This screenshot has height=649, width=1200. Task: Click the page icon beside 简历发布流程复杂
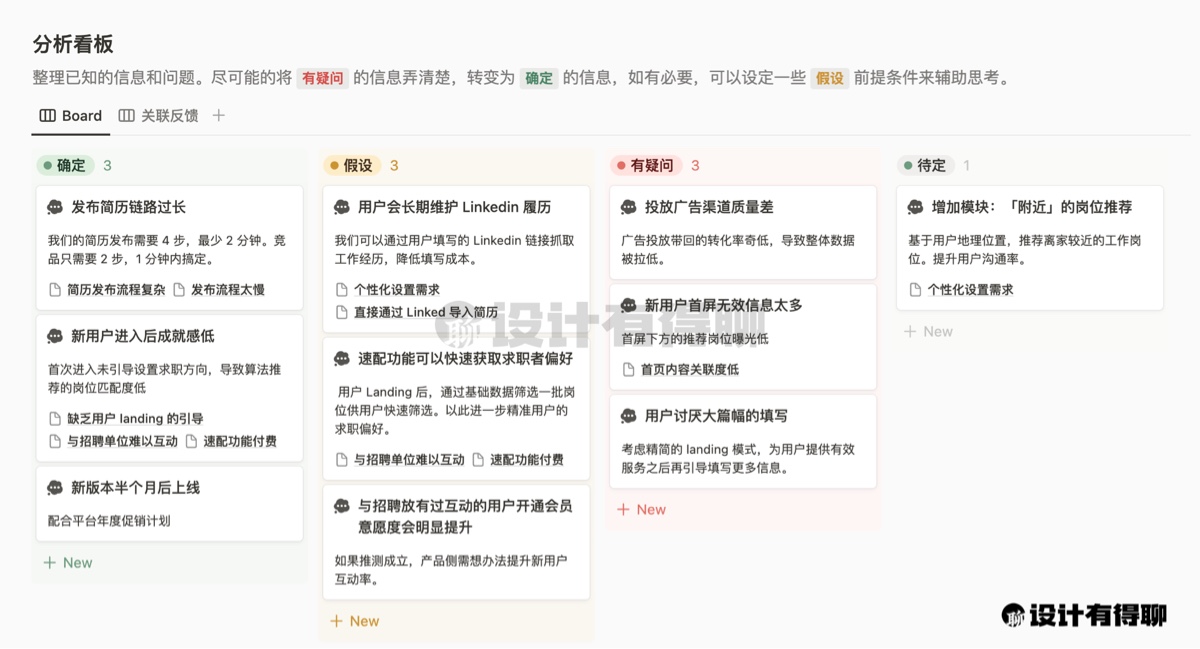55,290
